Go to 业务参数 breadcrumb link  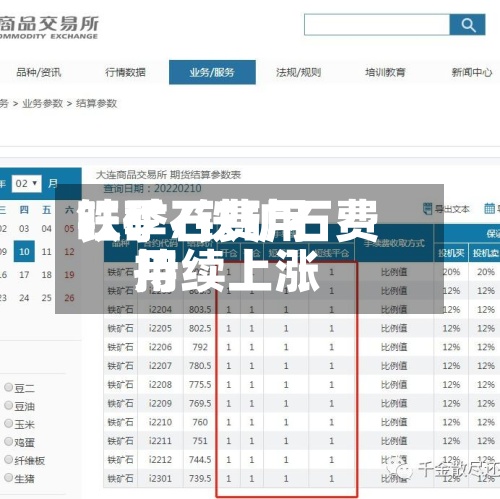pos(43,104)
